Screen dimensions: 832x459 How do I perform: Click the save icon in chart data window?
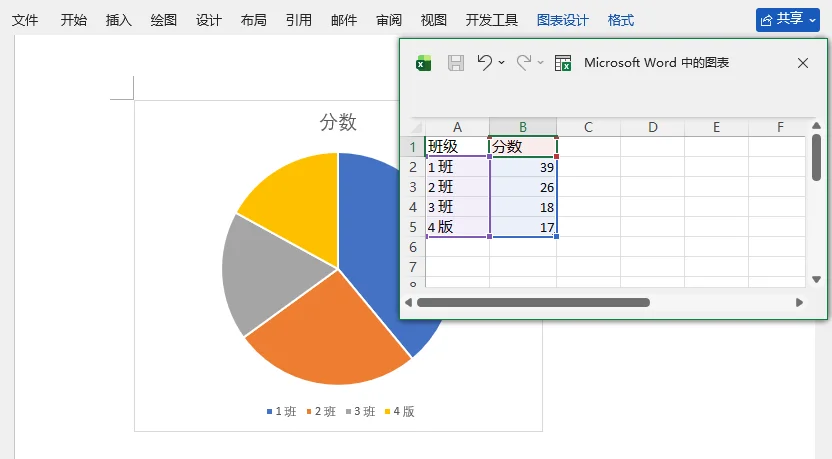pos(456,63)
